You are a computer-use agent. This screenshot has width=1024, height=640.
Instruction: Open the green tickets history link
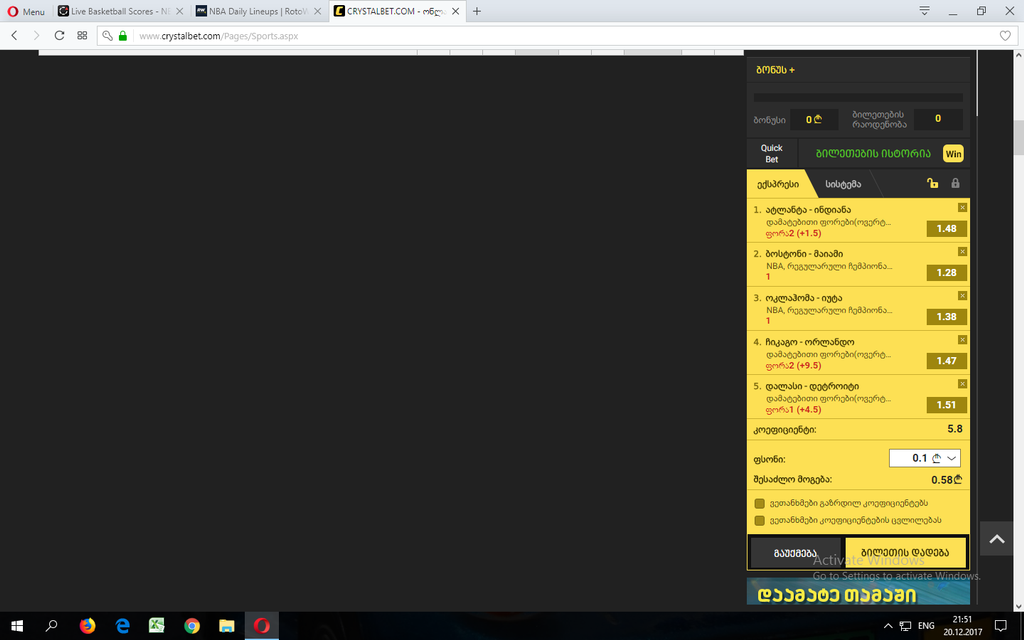[x=873, y=153]
